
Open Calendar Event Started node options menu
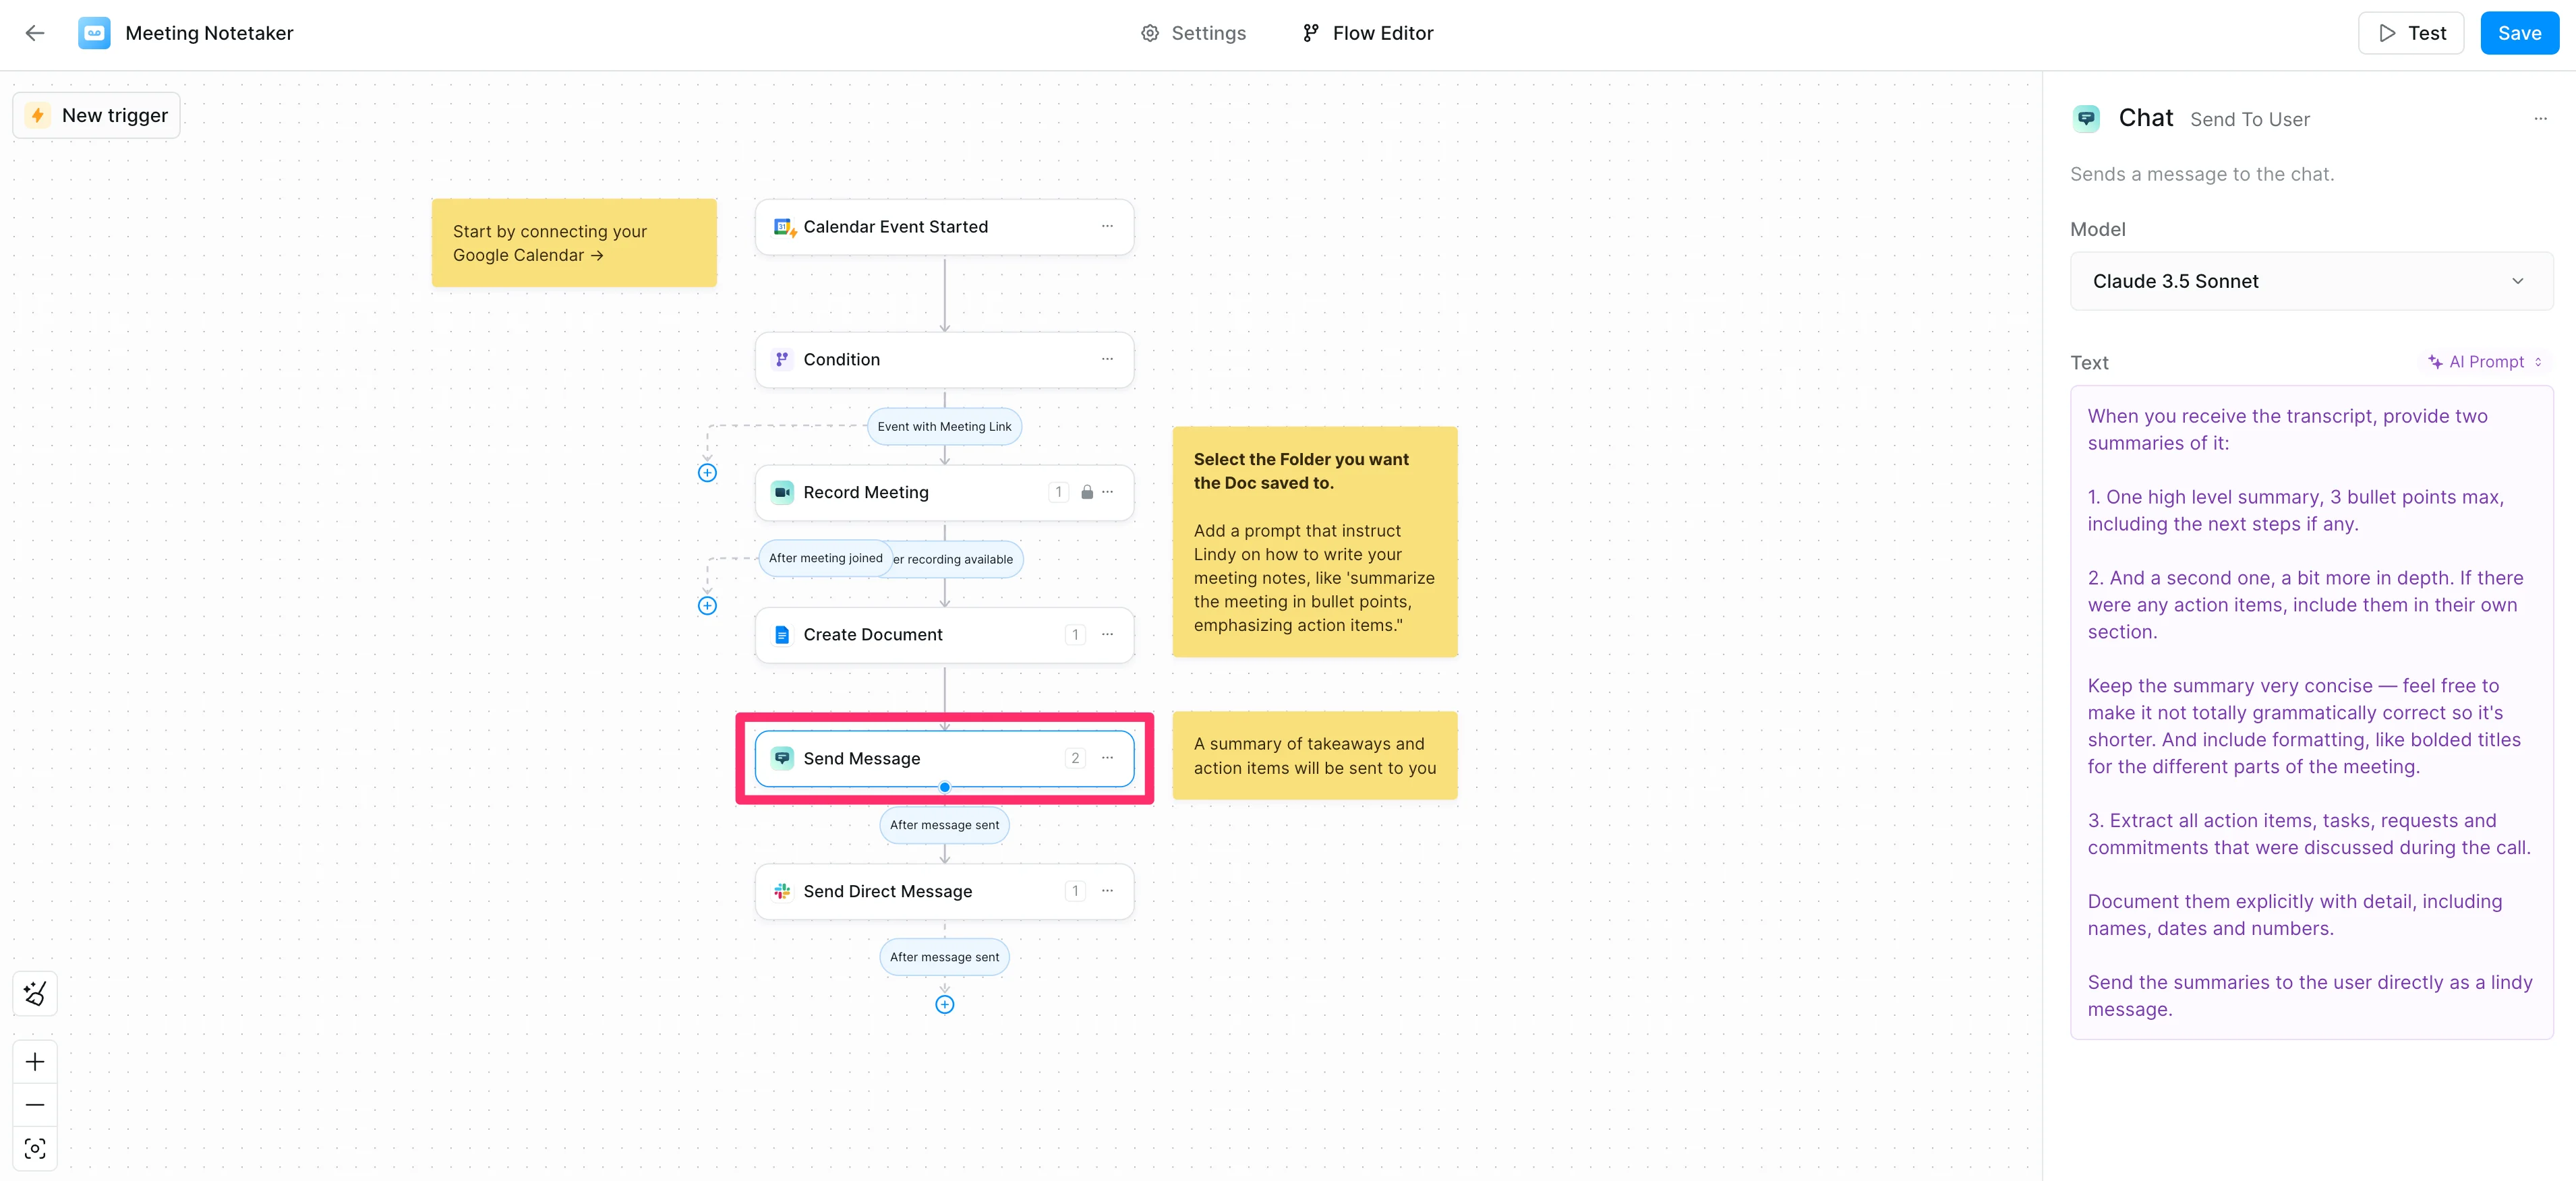[x=1107, y=227]
